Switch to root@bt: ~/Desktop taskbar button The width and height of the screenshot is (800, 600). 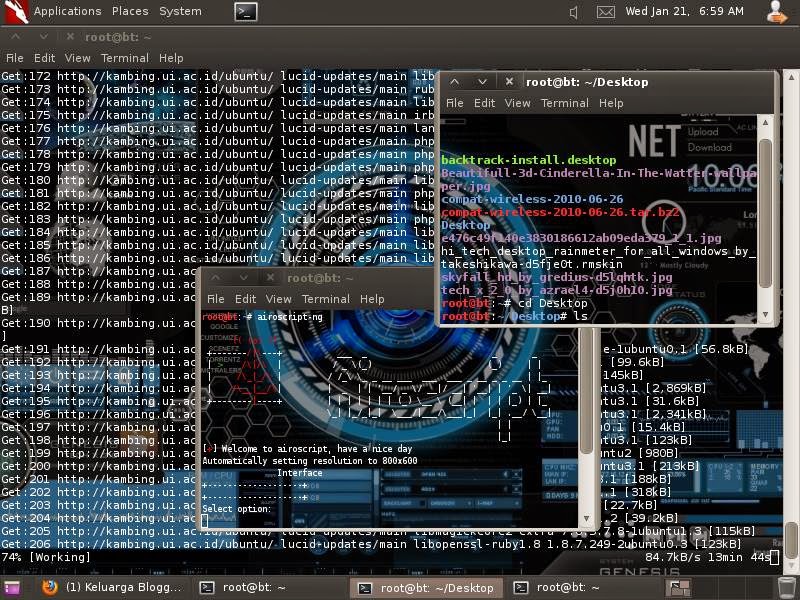(427, 588)
